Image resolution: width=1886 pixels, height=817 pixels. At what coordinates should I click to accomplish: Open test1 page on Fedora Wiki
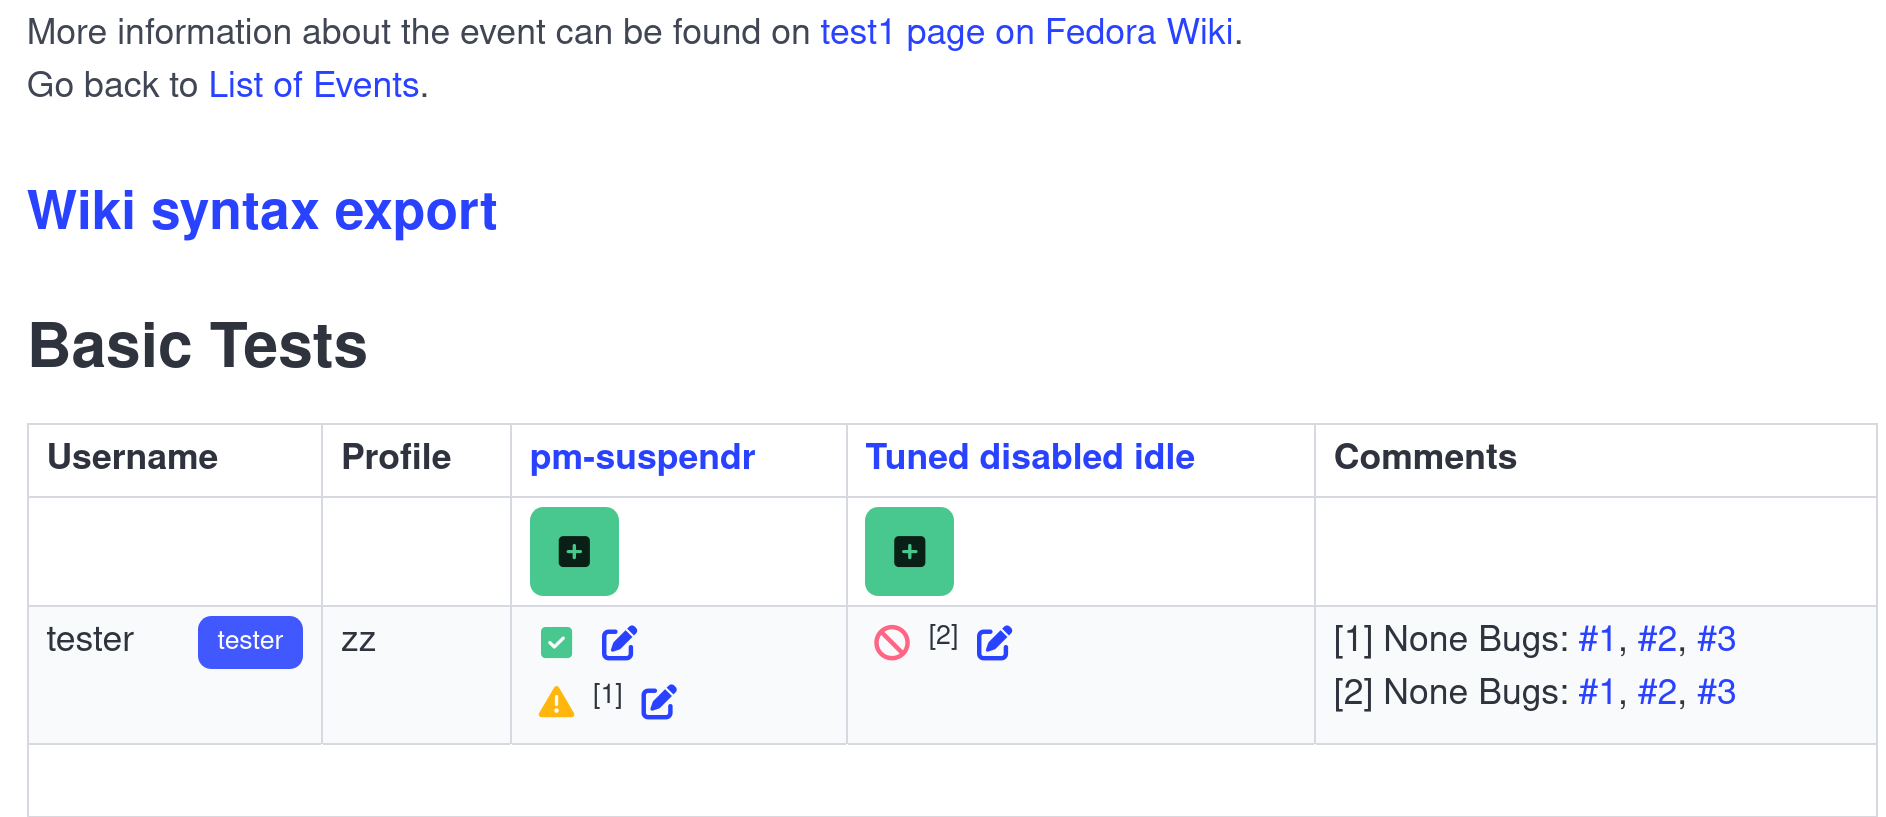tap(1027, 32)
